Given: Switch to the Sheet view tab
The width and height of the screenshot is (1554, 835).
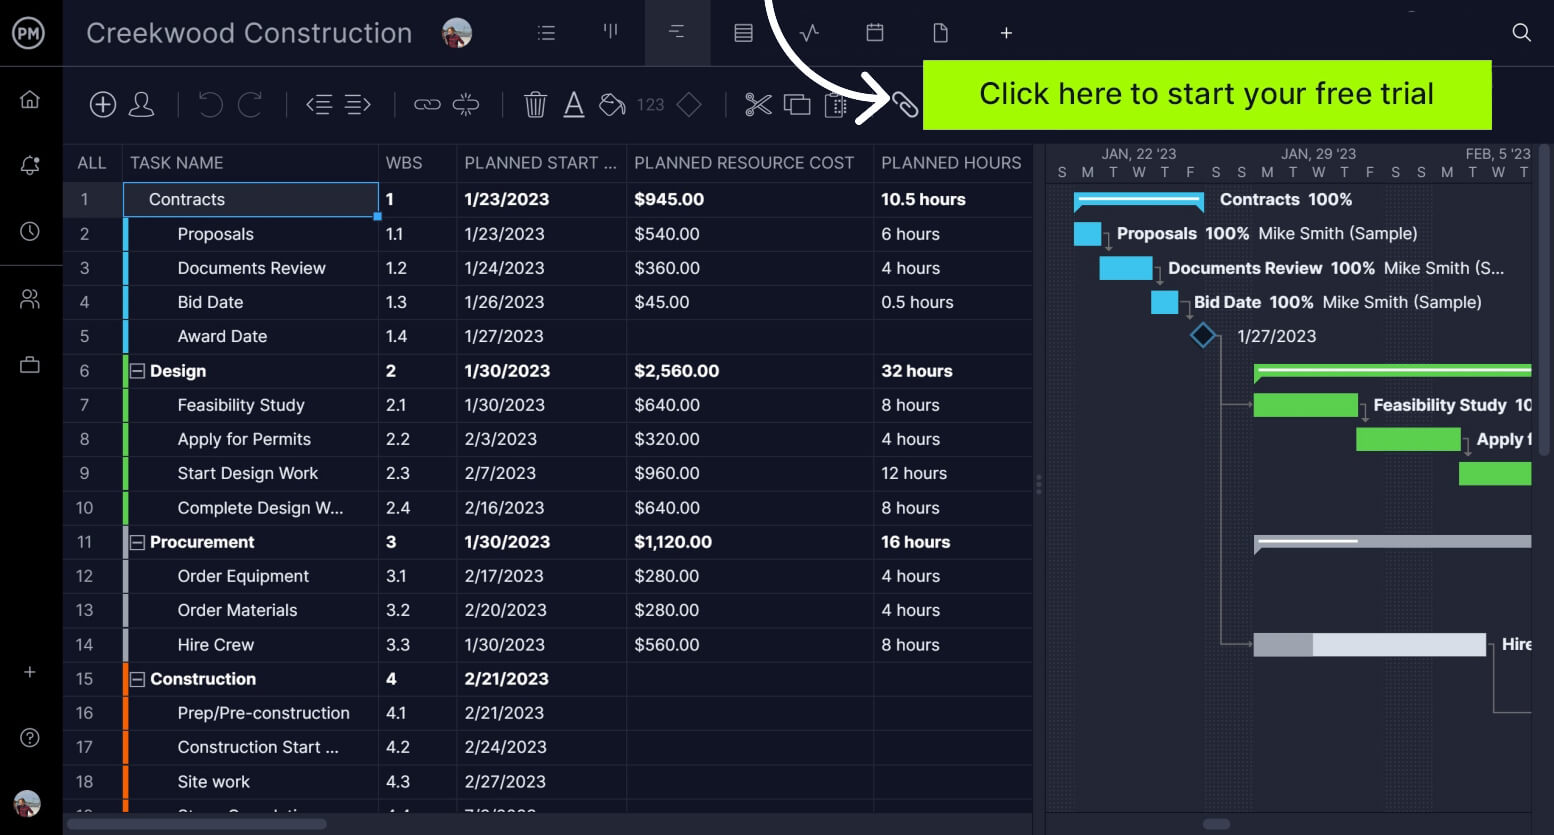Looking at the screenshot, I should (x=742, y=32).
